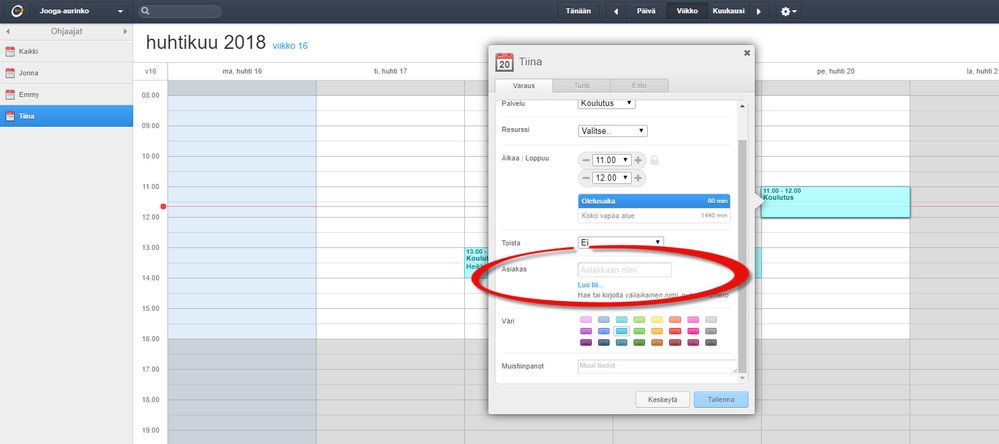This screenshot has height=444, width=999.
Task: Increase the start time with plus
Action: [x=638, y=160]
